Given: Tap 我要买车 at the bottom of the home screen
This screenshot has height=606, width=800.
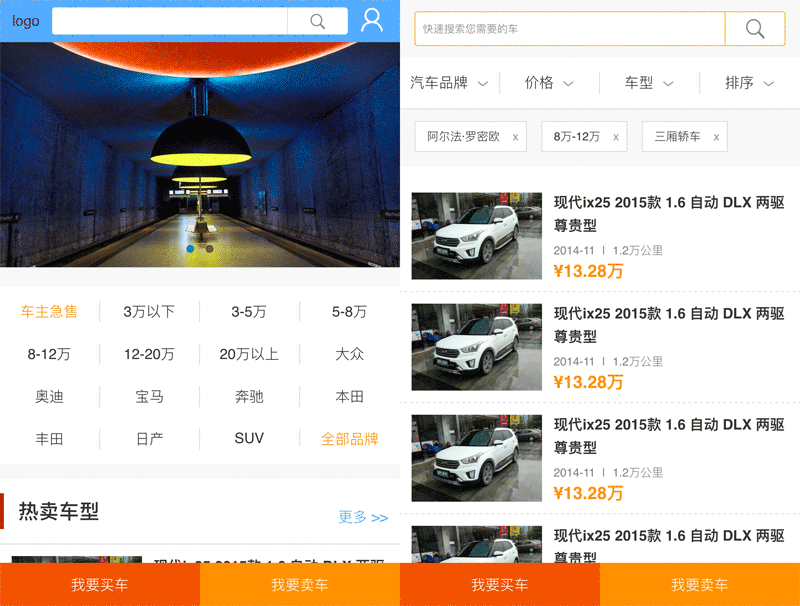Looking at the screenshot, I should tap(100, 585).
